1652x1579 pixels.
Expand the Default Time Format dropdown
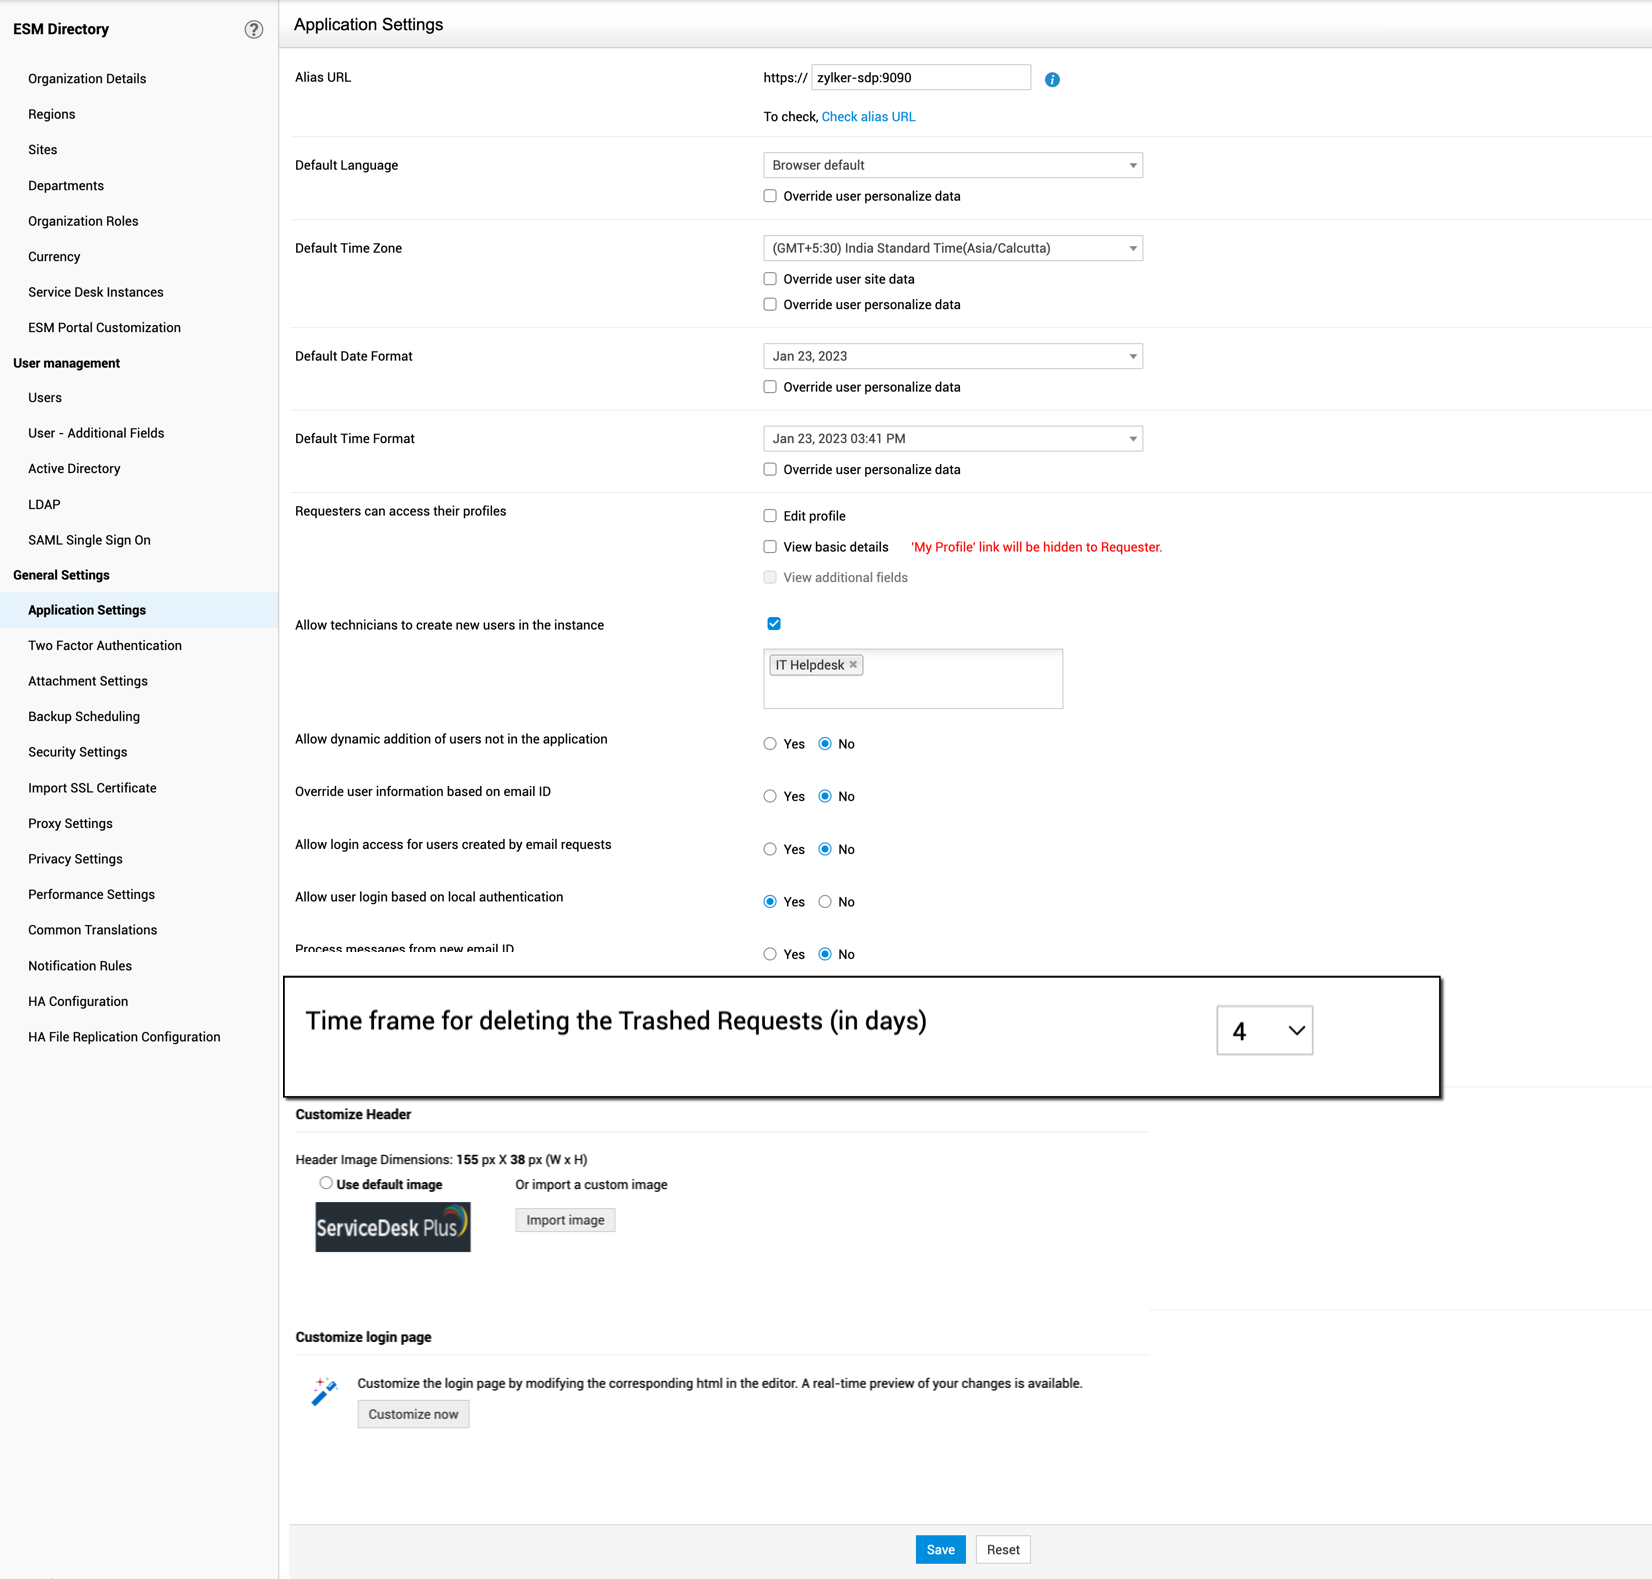tap(953, 439)
